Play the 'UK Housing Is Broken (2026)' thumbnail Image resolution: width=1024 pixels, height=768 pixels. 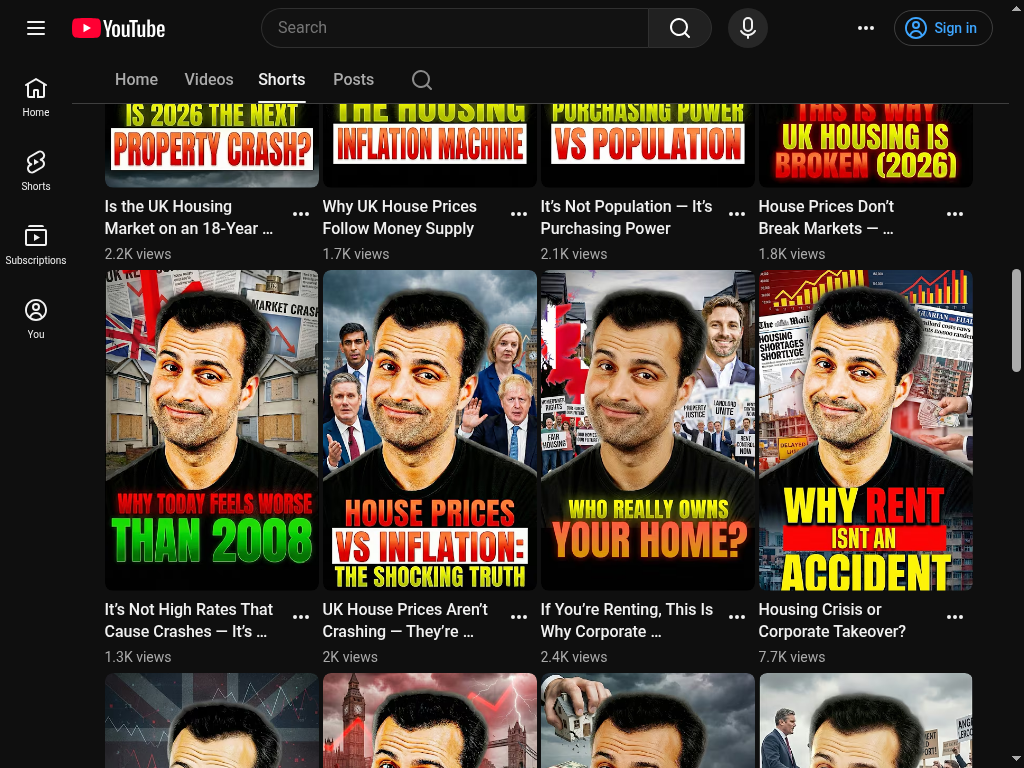pyautogui.click(x=866, y=146)
